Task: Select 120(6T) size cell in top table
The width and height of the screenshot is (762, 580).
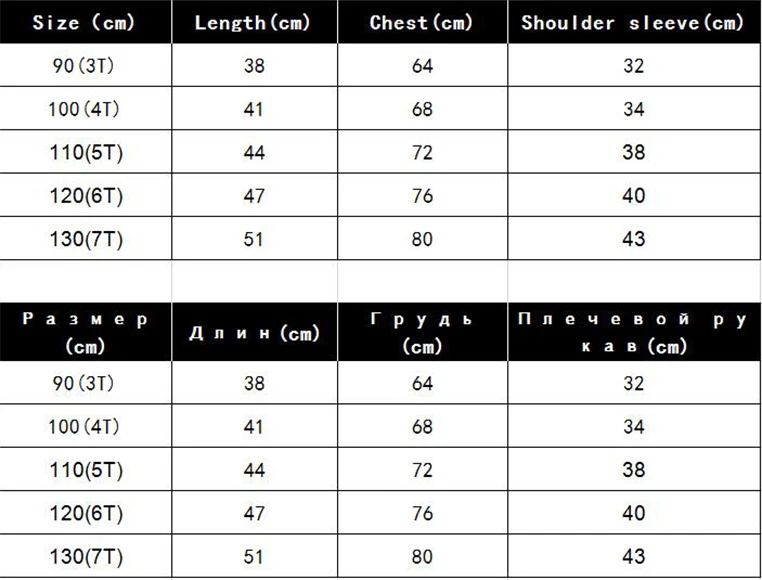Action: [x=85, y=195]
